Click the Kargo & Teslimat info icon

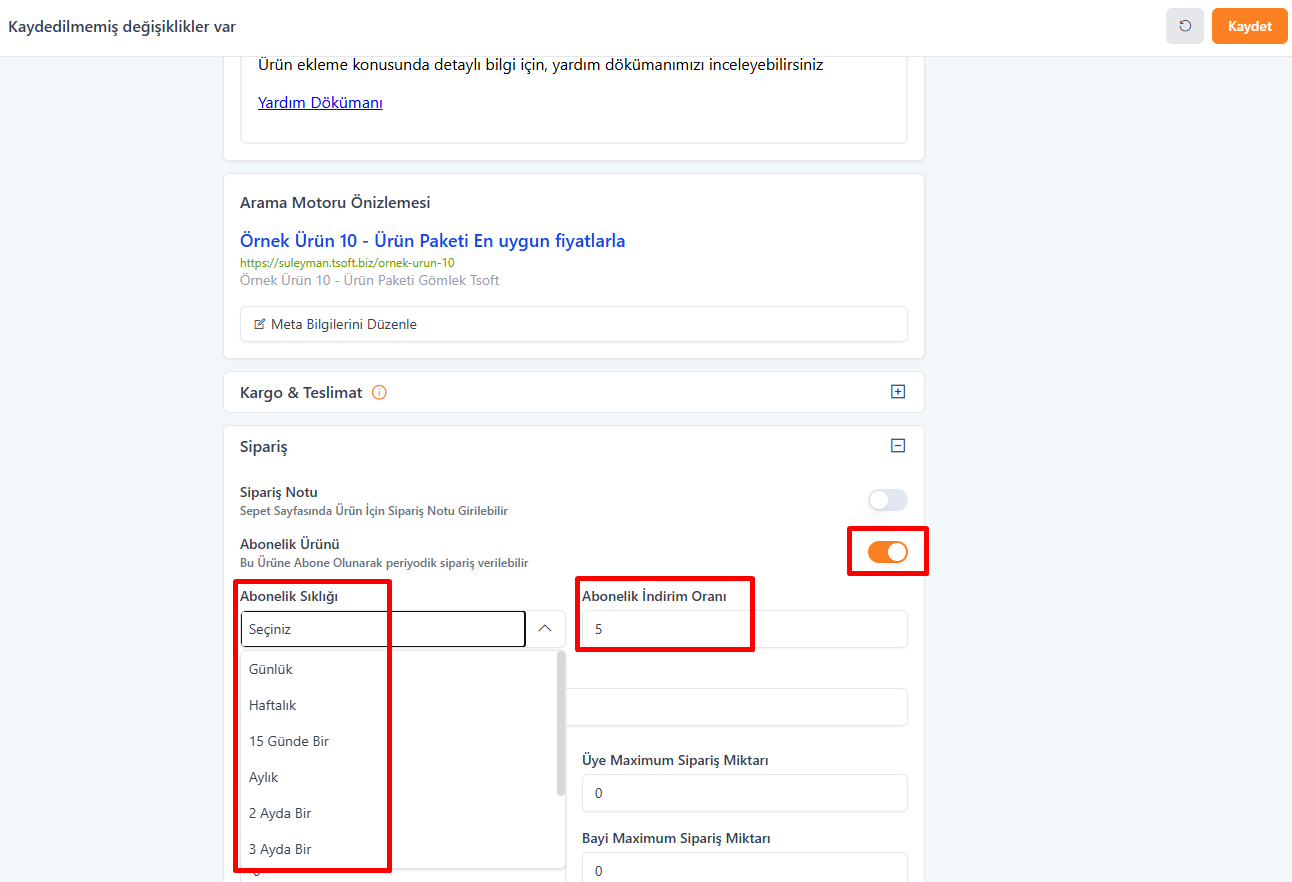(x=379, y=393)
